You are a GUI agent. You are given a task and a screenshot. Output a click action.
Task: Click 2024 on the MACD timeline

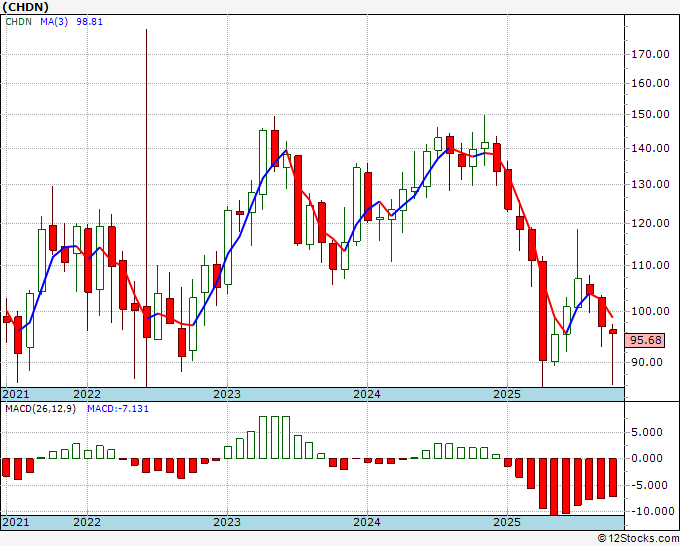click(x=367, y=522)
